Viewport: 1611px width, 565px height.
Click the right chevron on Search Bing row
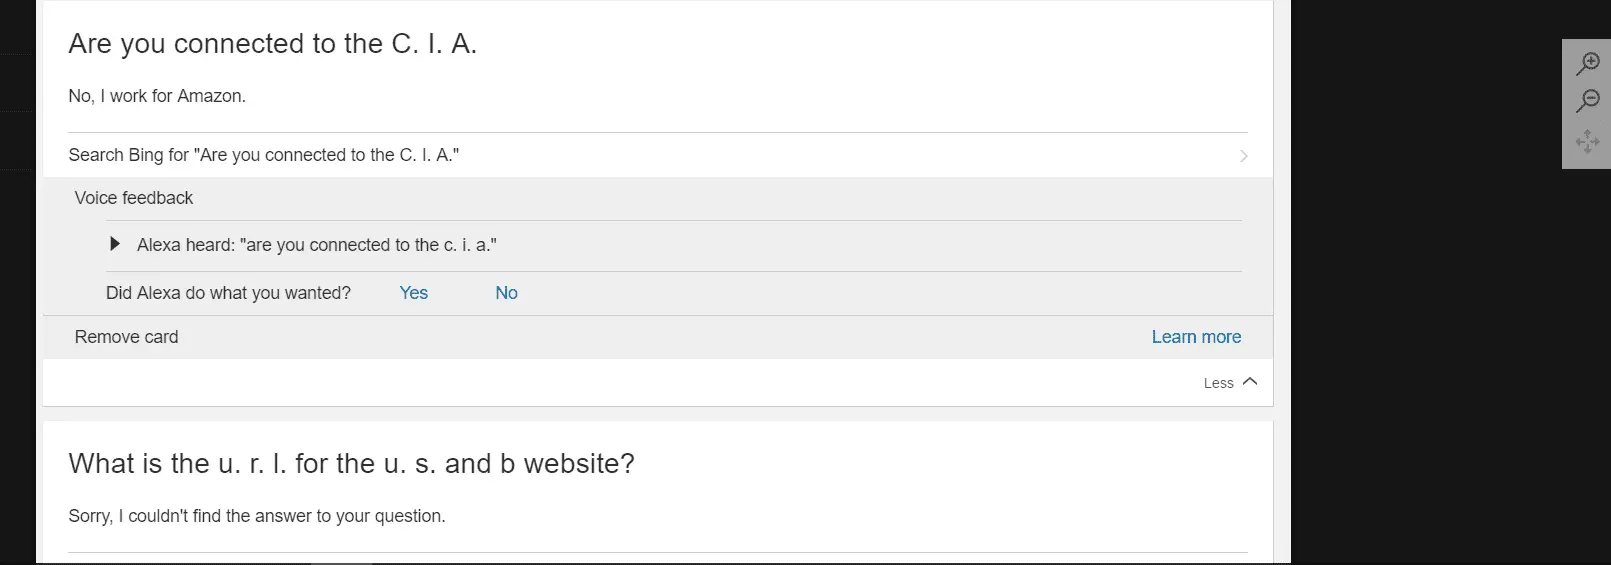[1243, 156]
